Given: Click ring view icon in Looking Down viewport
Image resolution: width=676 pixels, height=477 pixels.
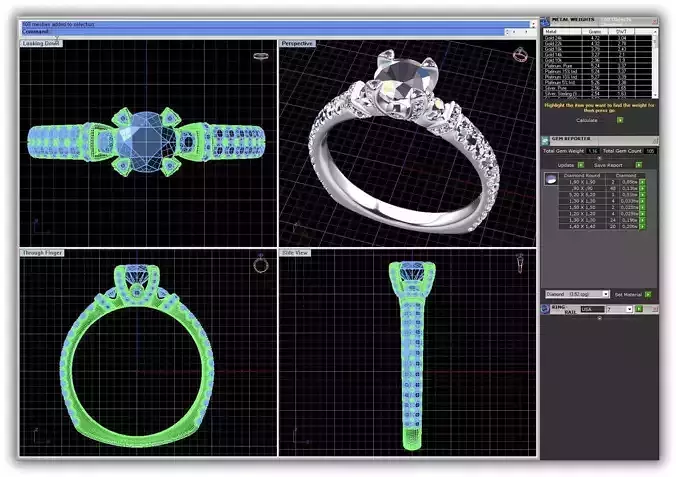Looking at the screenshot, I should [x=260, y=56].
